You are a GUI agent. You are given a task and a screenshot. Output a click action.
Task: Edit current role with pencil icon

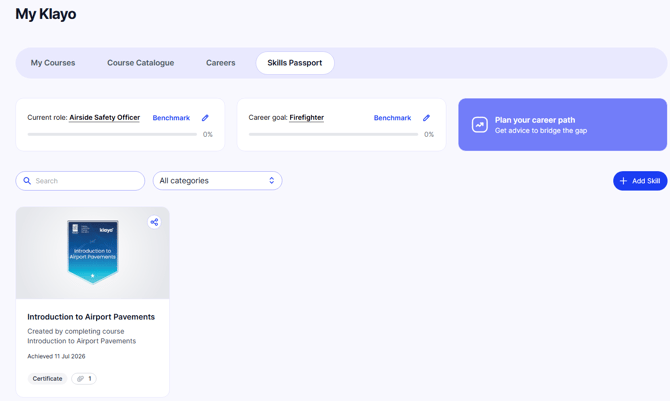point(205,118)
